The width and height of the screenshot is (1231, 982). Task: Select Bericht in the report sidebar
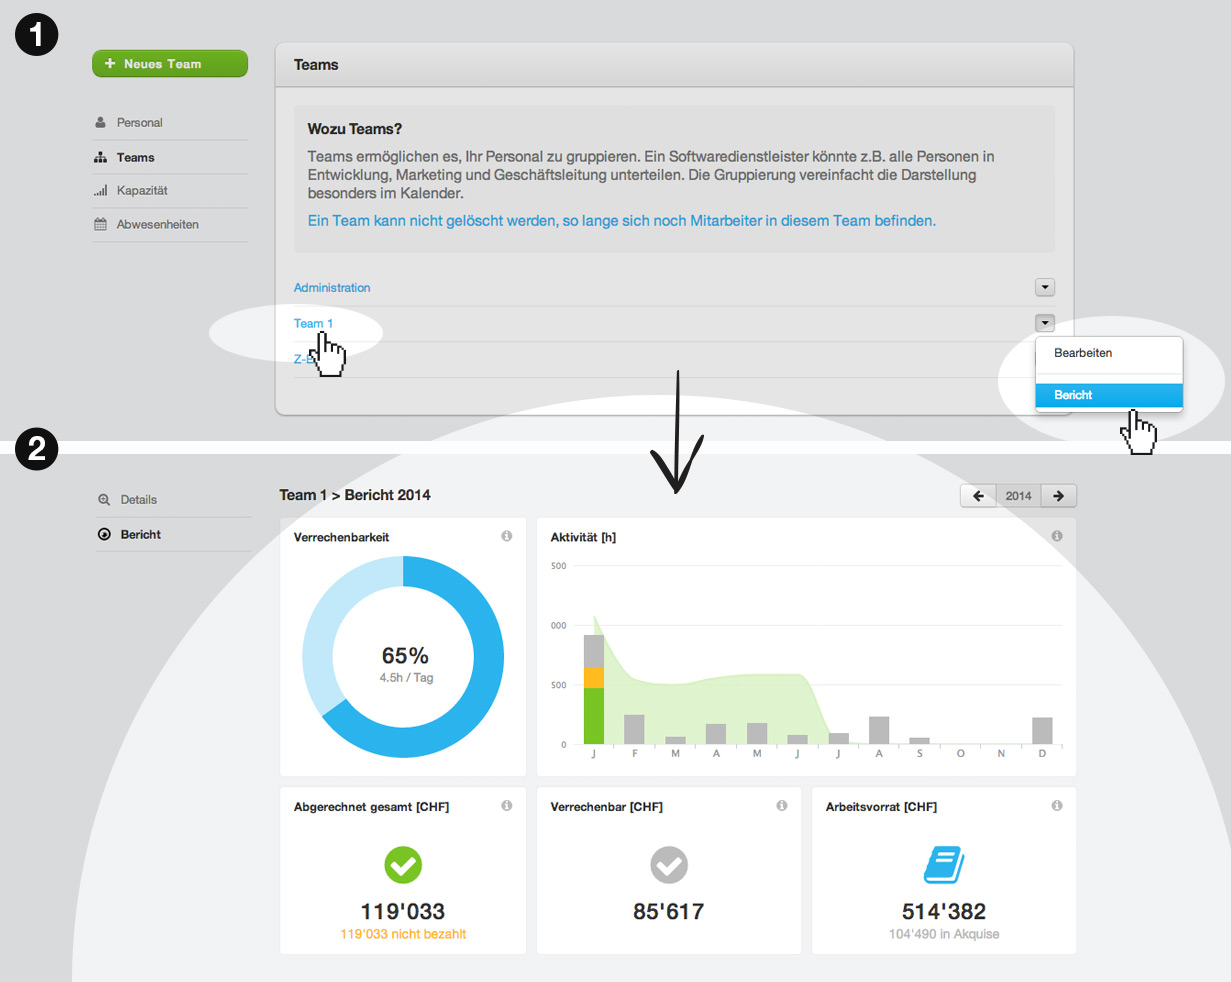click(x=140, y=535)
